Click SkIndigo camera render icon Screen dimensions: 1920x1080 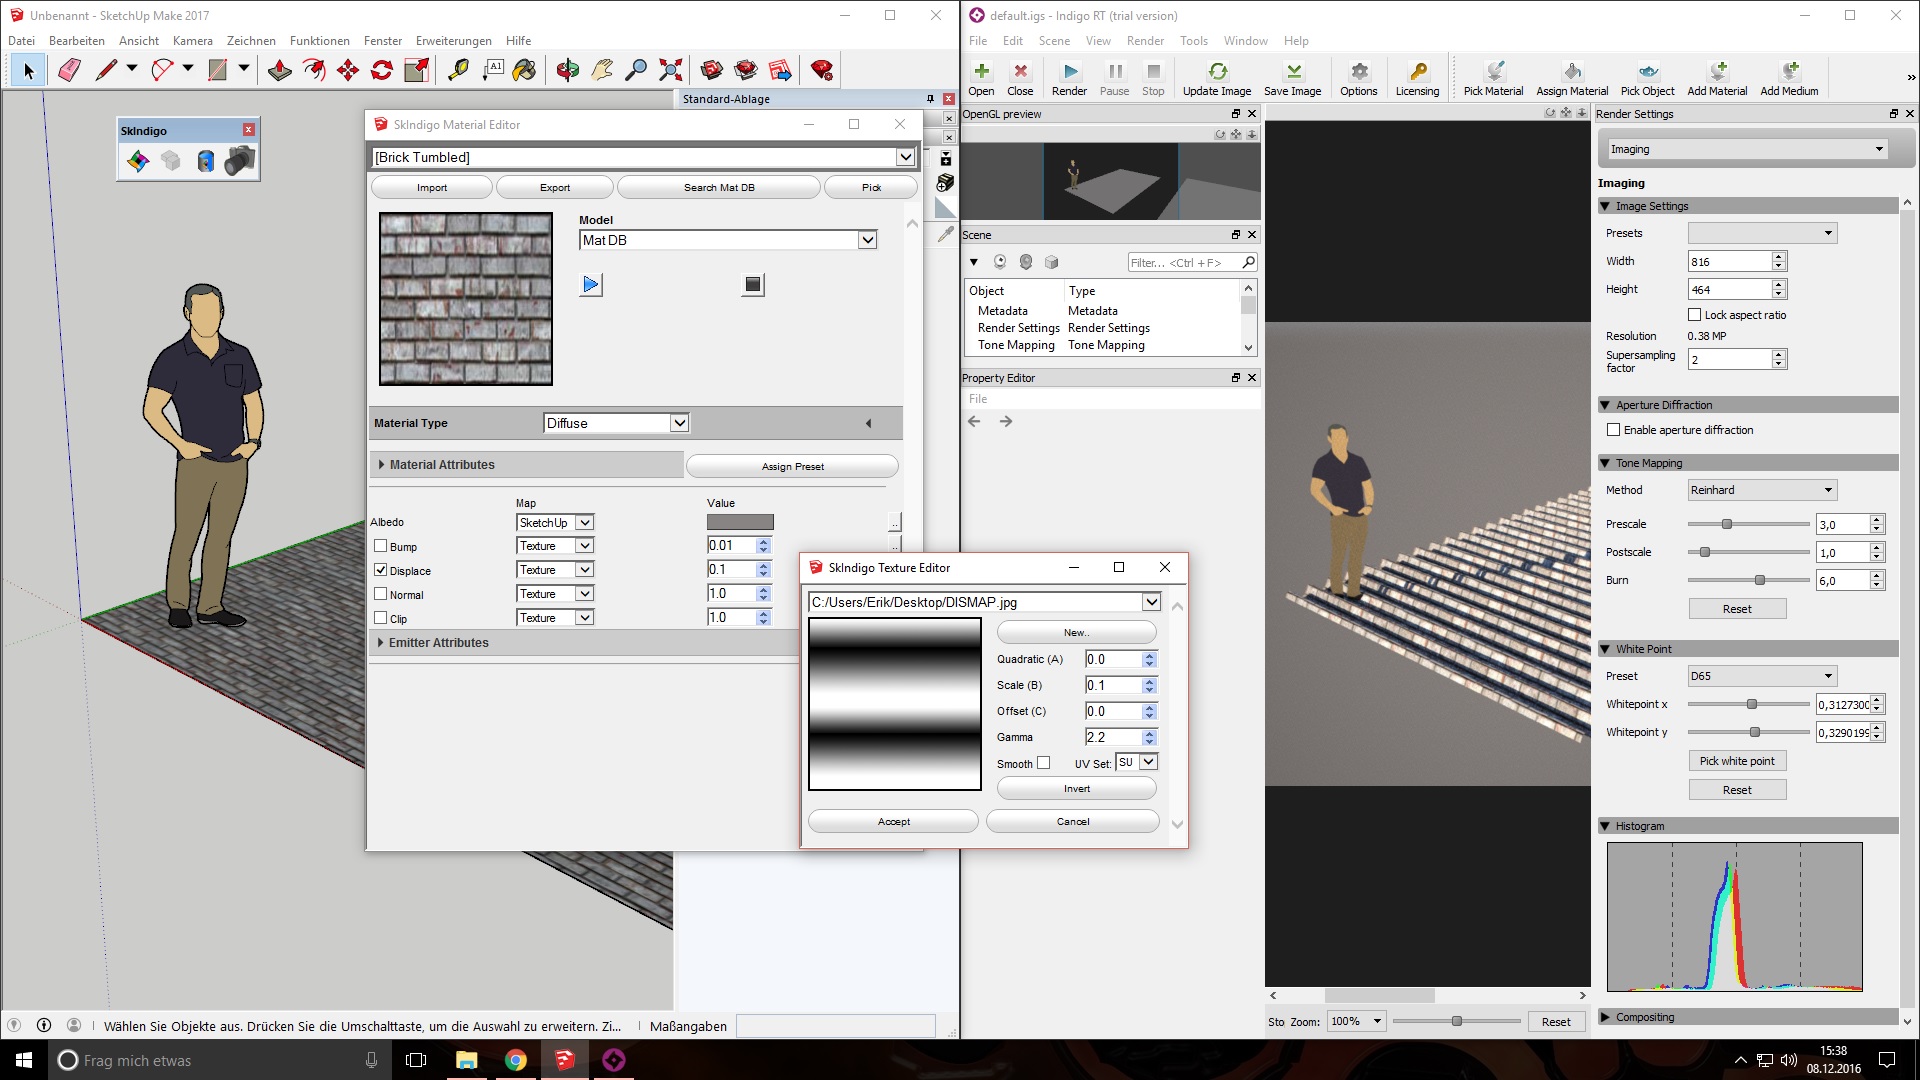239,161
